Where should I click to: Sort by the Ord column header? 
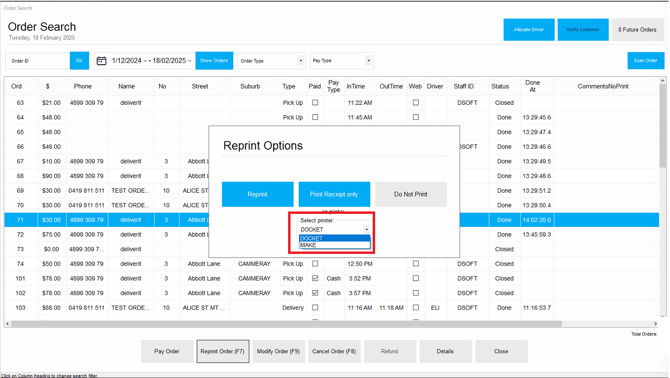pyautogui.click(x=17, y=86)
